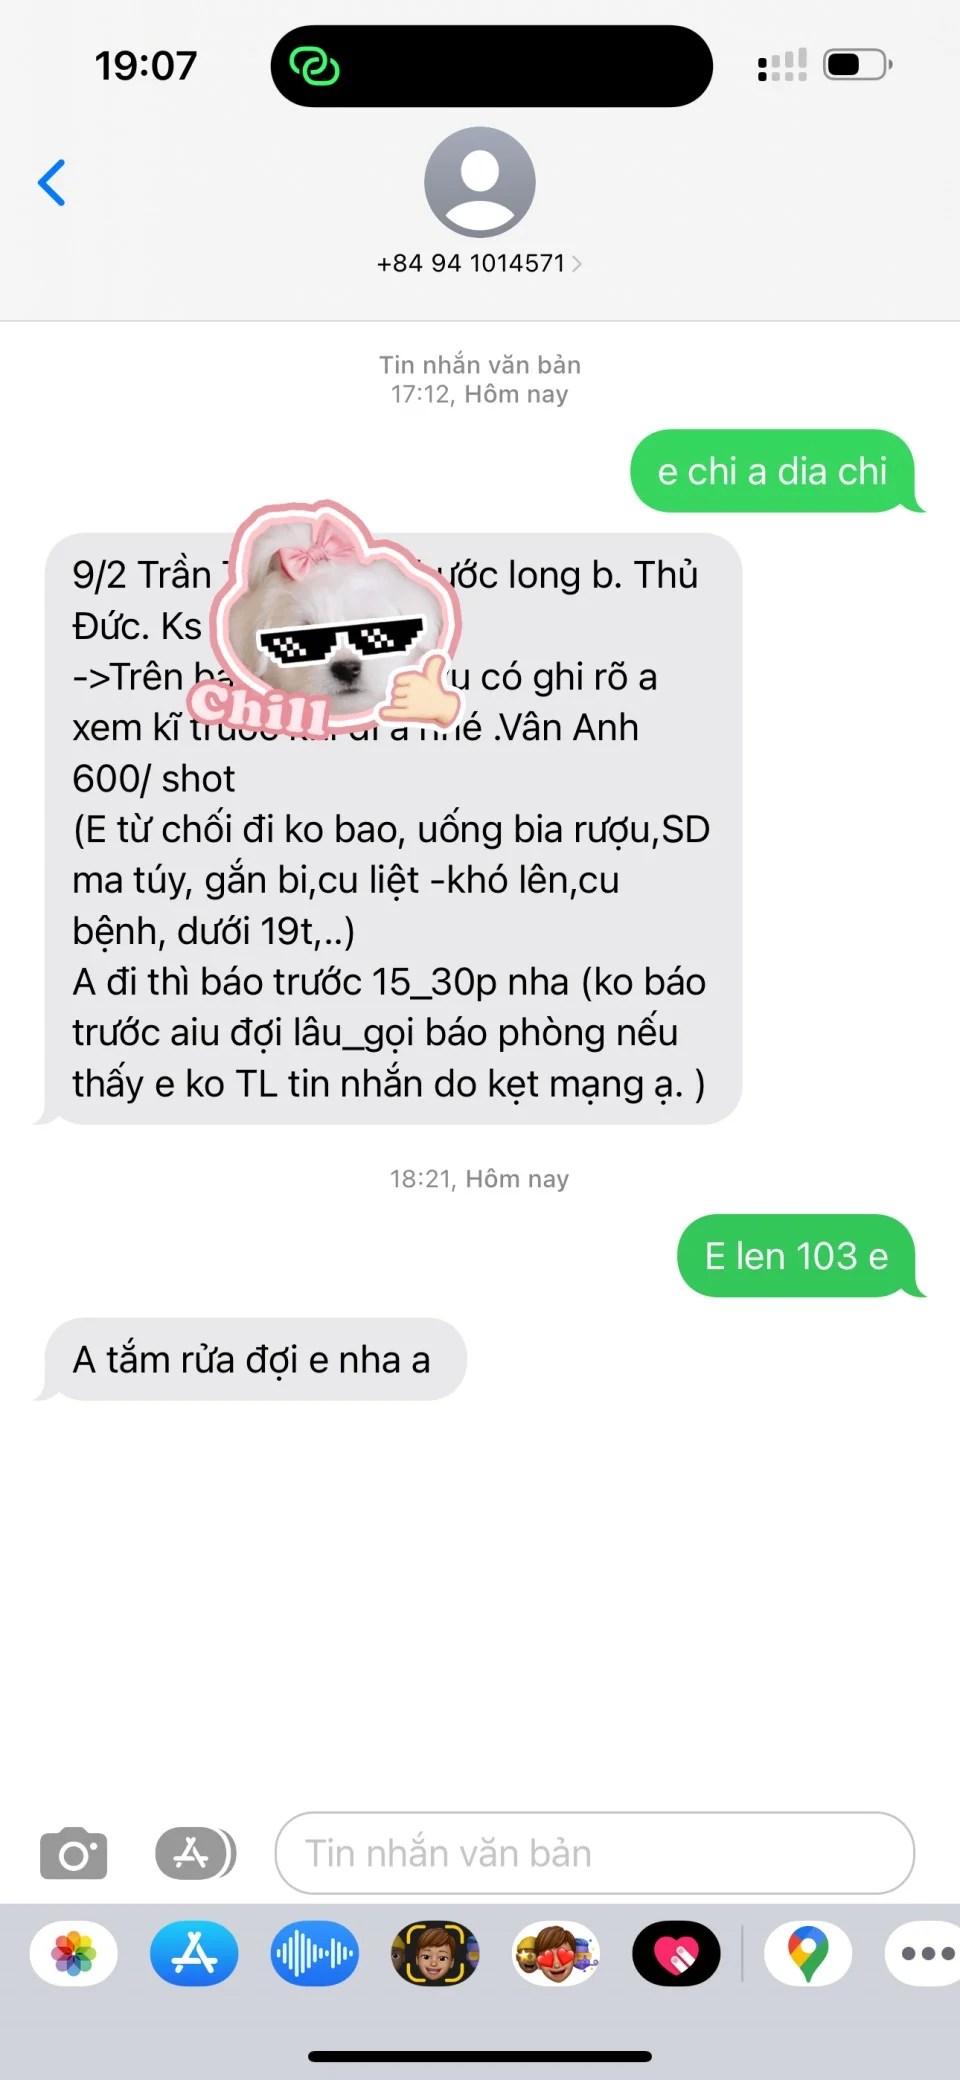Screen dimensions: 960x2080
Task: Open Memoji Stickers with heart-eyes face
Action: click(556, 1953)
